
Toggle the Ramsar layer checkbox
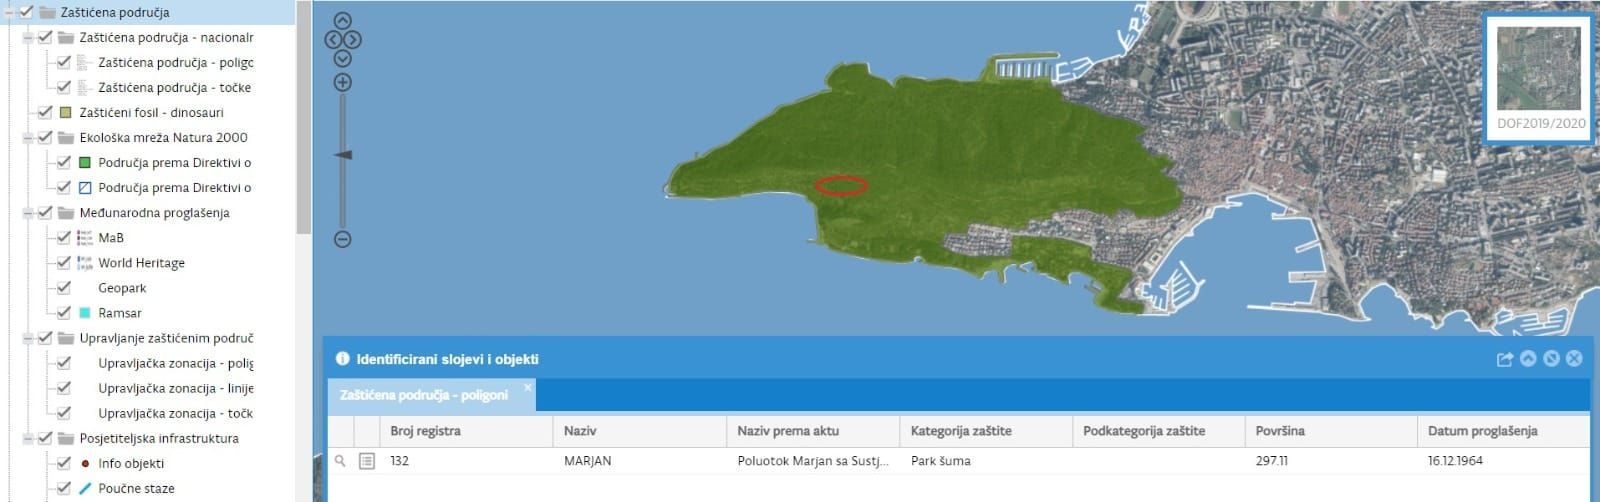(x=64, y=313)
